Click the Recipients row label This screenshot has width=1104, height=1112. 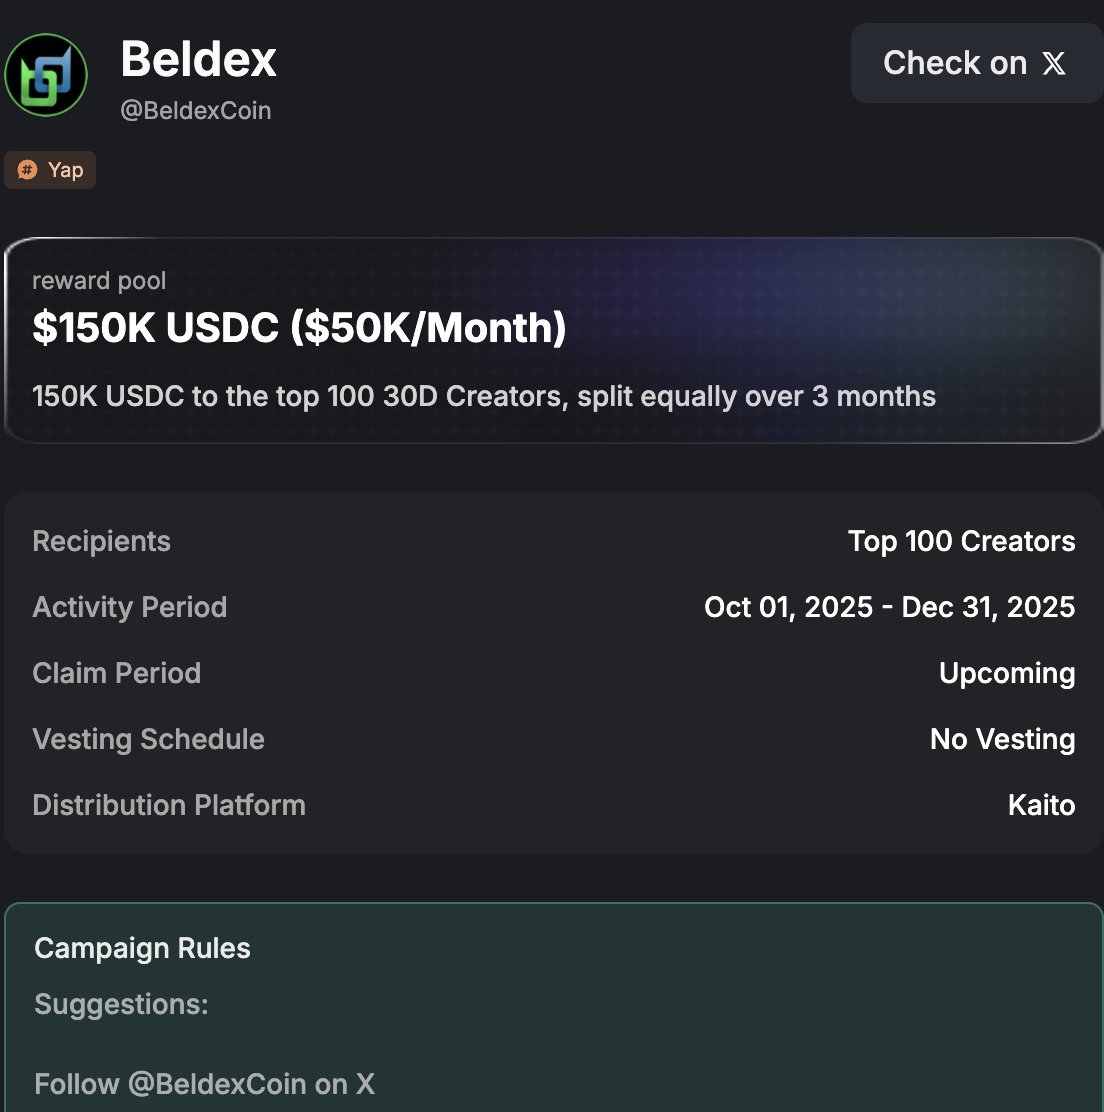[101, 541]
